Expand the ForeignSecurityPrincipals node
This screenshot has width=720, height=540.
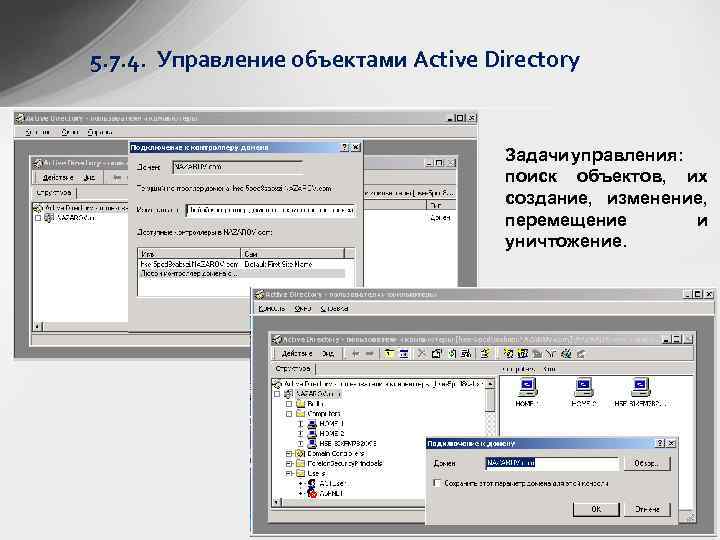pyautogui.click(x=289, y=463)
